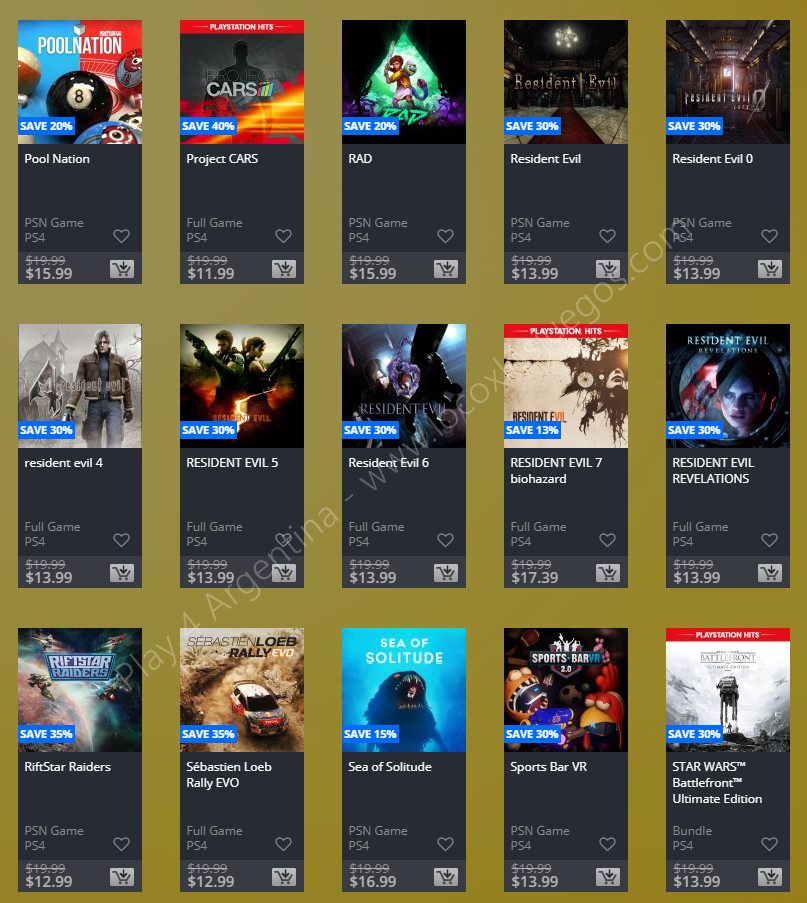Add Star Wars Battlefront to cart
Image resolution: width=807 pixels, height=903 pixels.
(770, 877)
